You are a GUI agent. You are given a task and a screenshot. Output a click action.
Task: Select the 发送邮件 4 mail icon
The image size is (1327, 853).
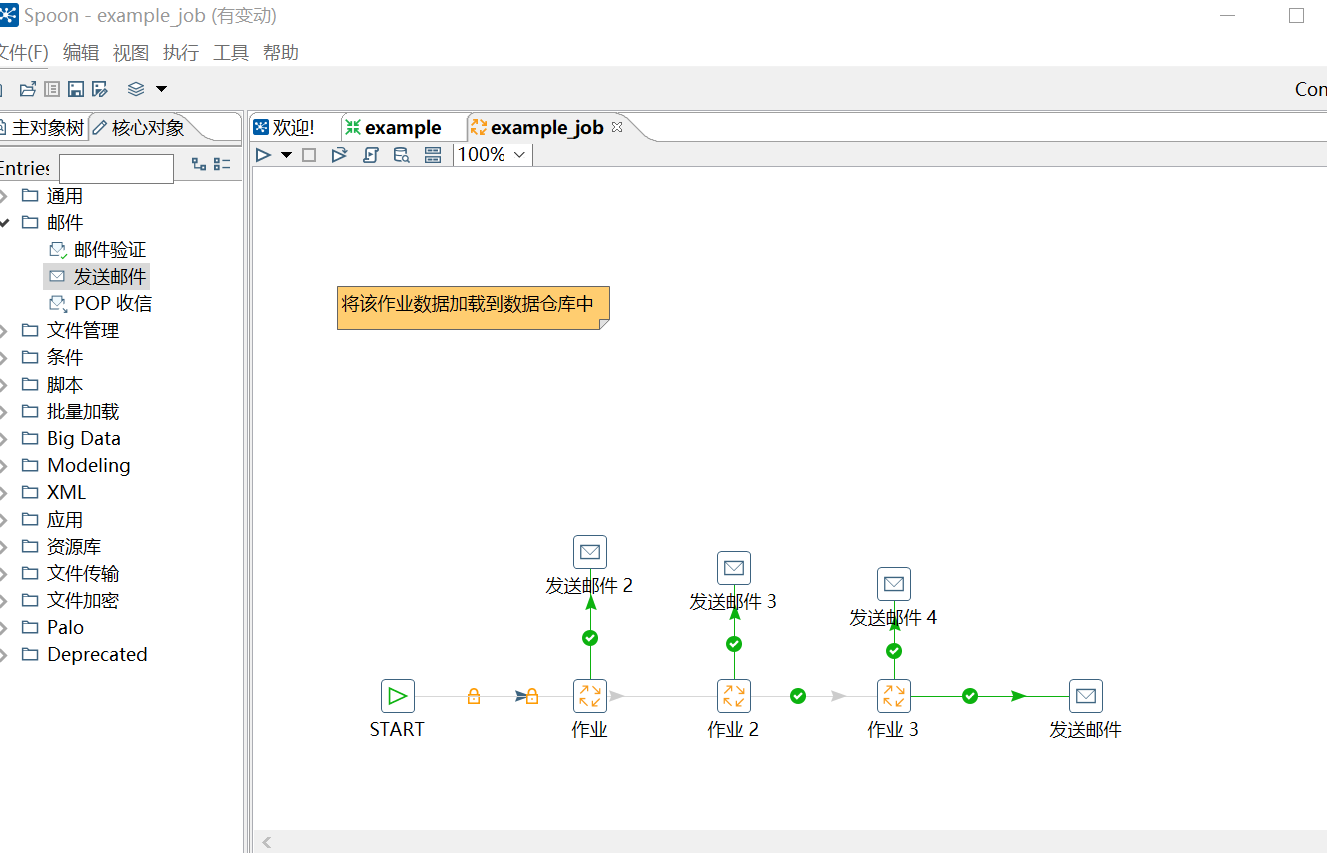click(x=894, y=584)
